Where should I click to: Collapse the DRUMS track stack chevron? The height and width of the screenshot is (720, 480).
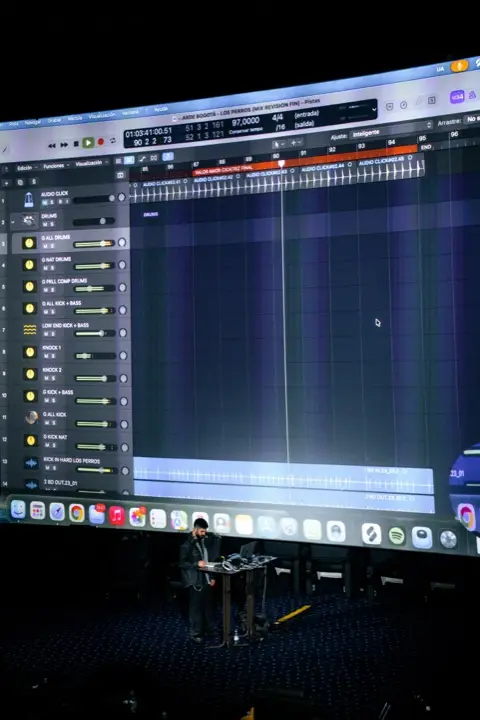click(13, 222)
